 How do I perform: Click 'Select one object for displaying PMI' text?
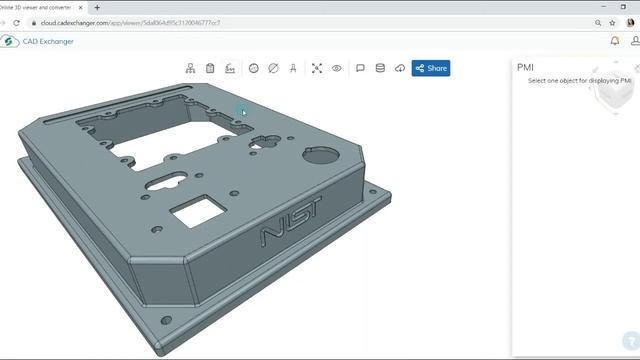[x=580, y=80]
